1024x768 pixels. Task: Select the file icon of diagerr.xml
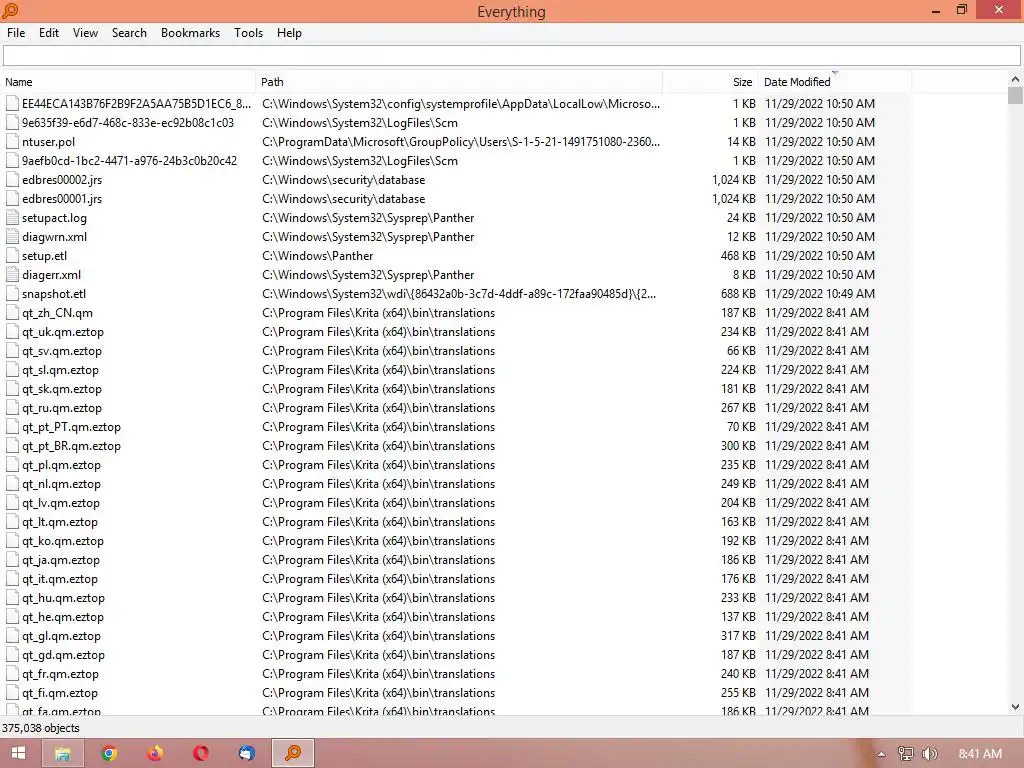pyautogui.click(x=12, y=274)
